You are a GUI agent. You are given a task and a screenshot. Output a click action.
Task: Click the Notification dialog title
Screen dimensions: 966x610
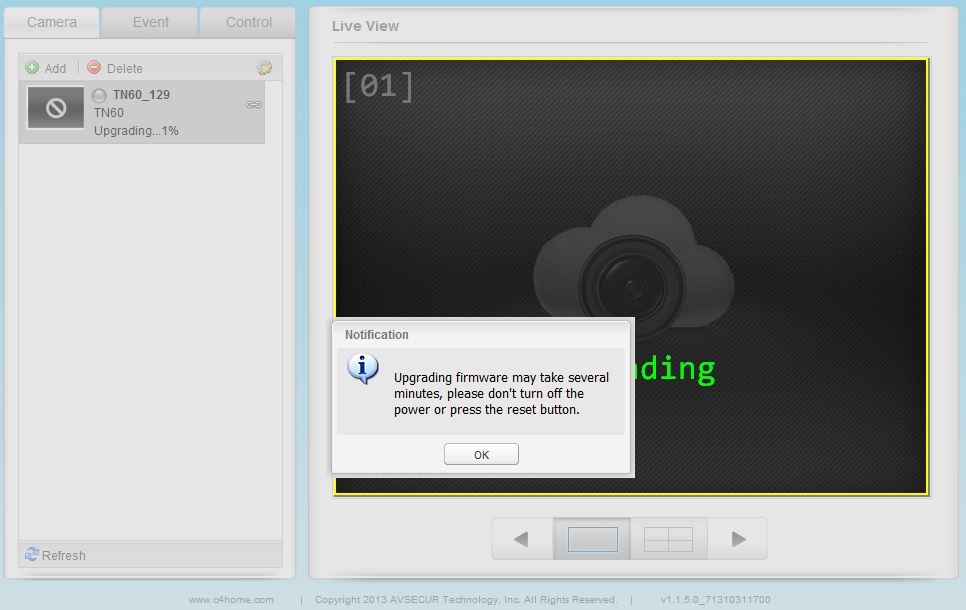pos(376,335)
